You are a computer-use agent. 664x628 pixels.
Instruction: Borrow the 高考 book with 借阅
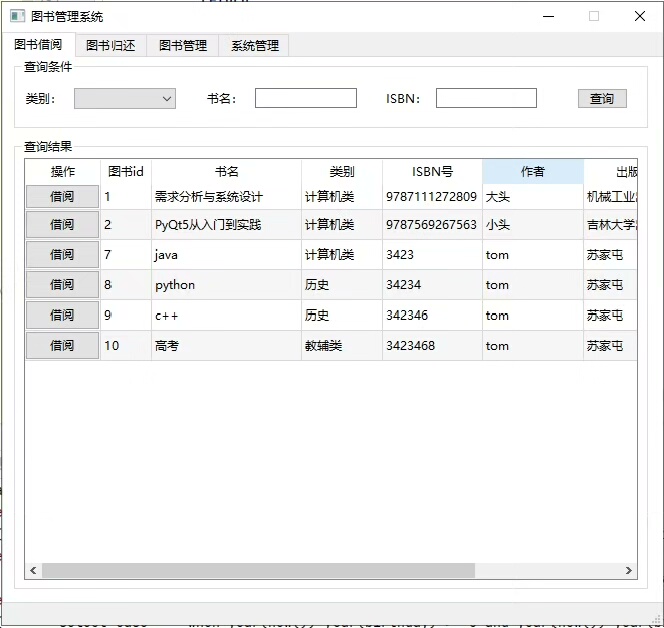(62, 346)
